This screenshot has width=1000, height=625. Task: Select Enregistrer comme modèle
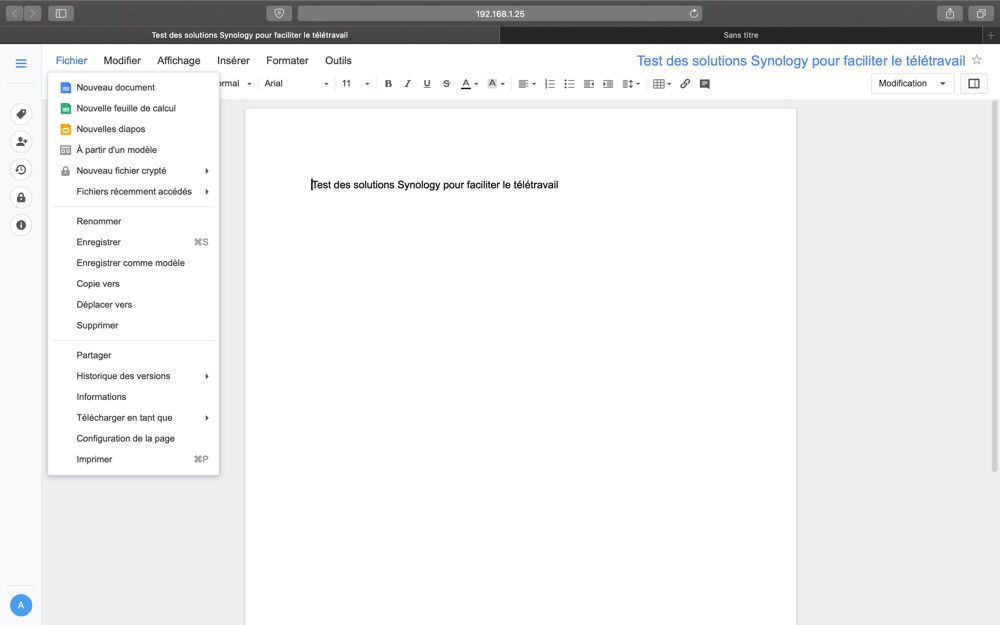(x=133, y=263)
